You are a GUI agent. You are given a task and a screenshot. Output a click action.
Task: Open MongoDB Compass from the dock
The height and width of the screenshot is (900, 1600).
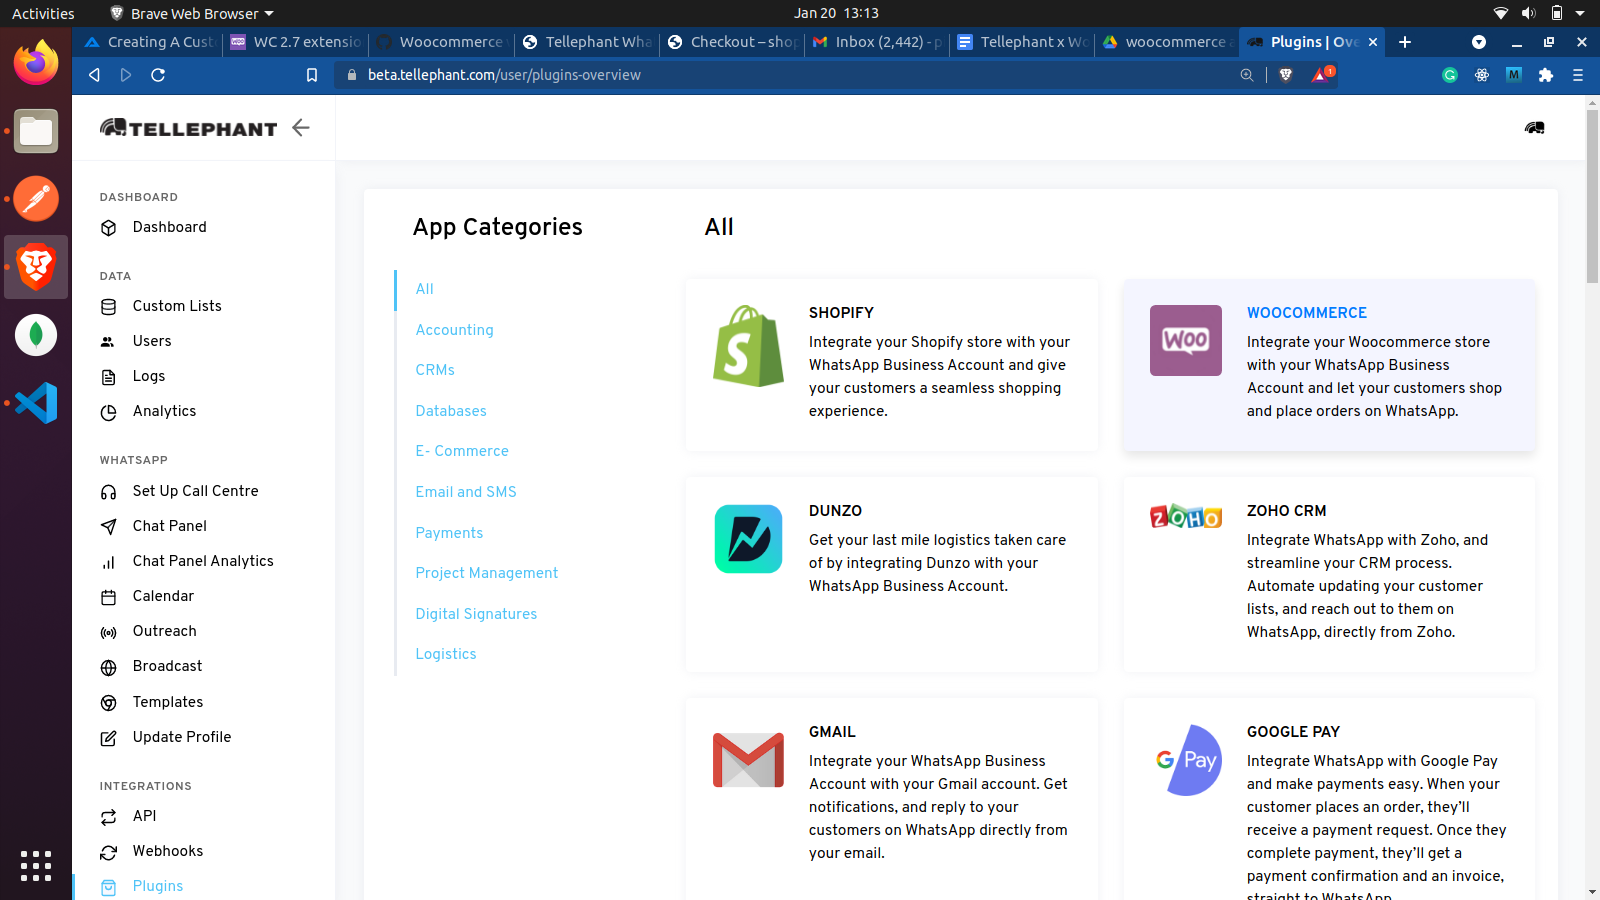pyautogui.click(x=36, y=335)
